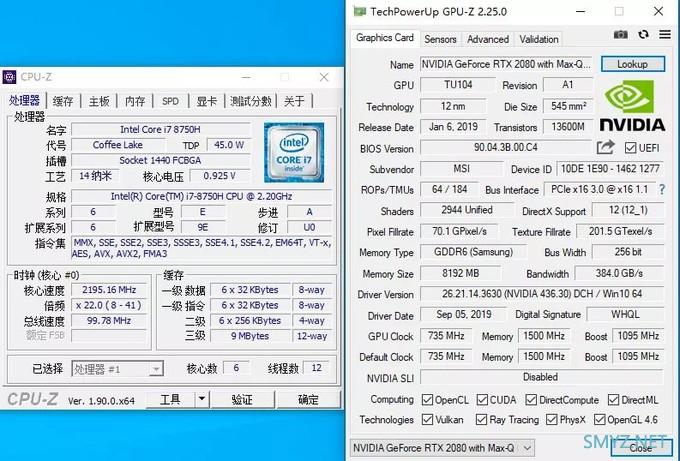Click the BIOS Version field 90.04.3B.00.C4

(x=506, y=147)
